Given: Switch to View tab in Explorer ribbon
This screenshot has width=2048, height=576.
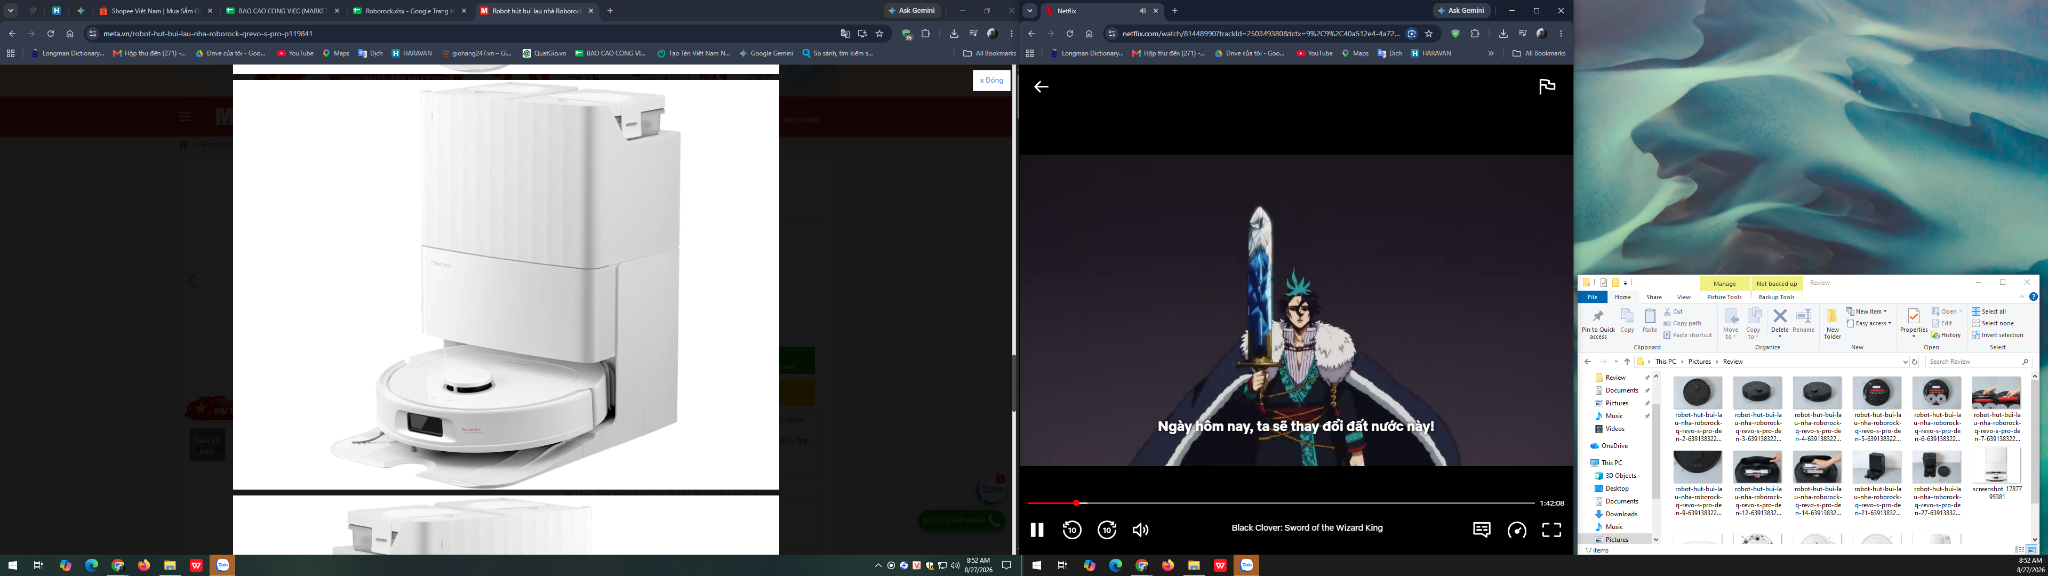Looking at the screenshot, I should 1684,297.
